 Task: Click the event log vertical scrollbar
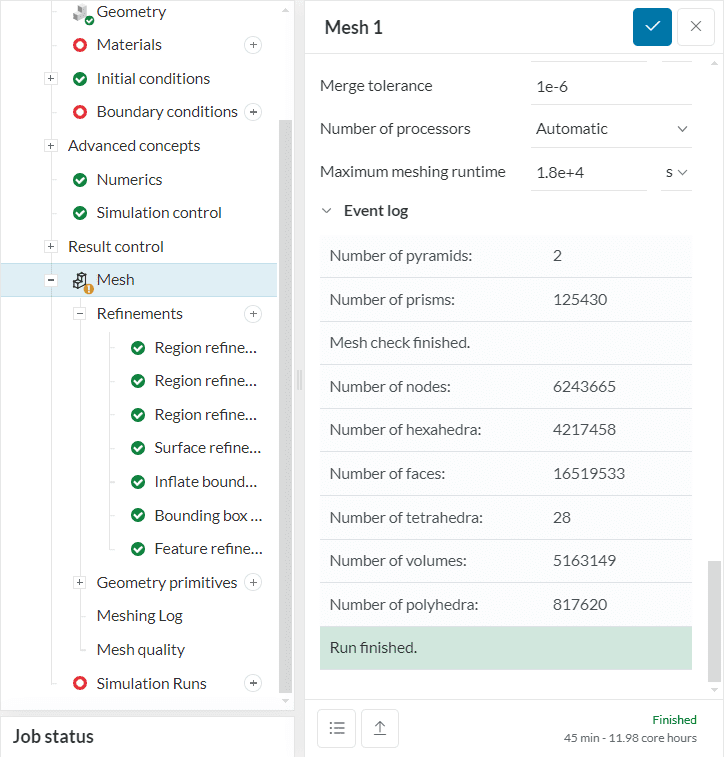click(713, 620)
